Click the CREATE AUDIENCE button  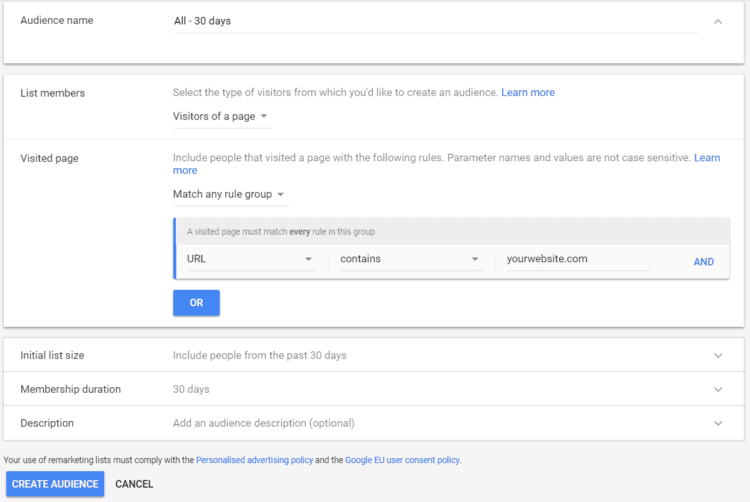tap(55, 484)
